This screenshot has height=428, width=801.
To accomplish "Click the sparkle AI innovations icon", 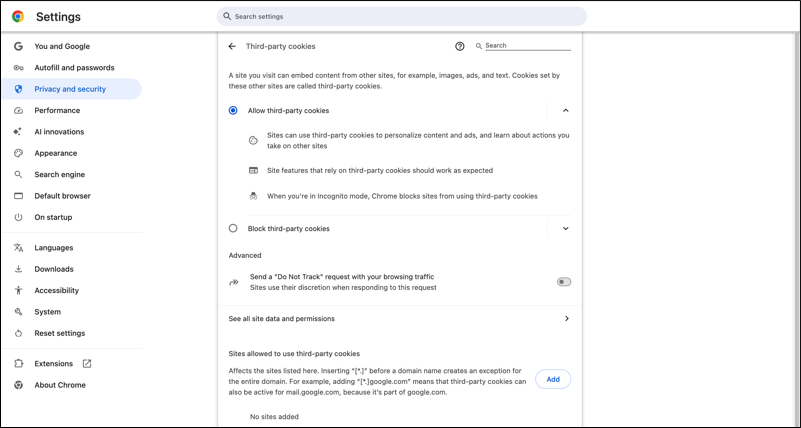I will click(17, 131).
